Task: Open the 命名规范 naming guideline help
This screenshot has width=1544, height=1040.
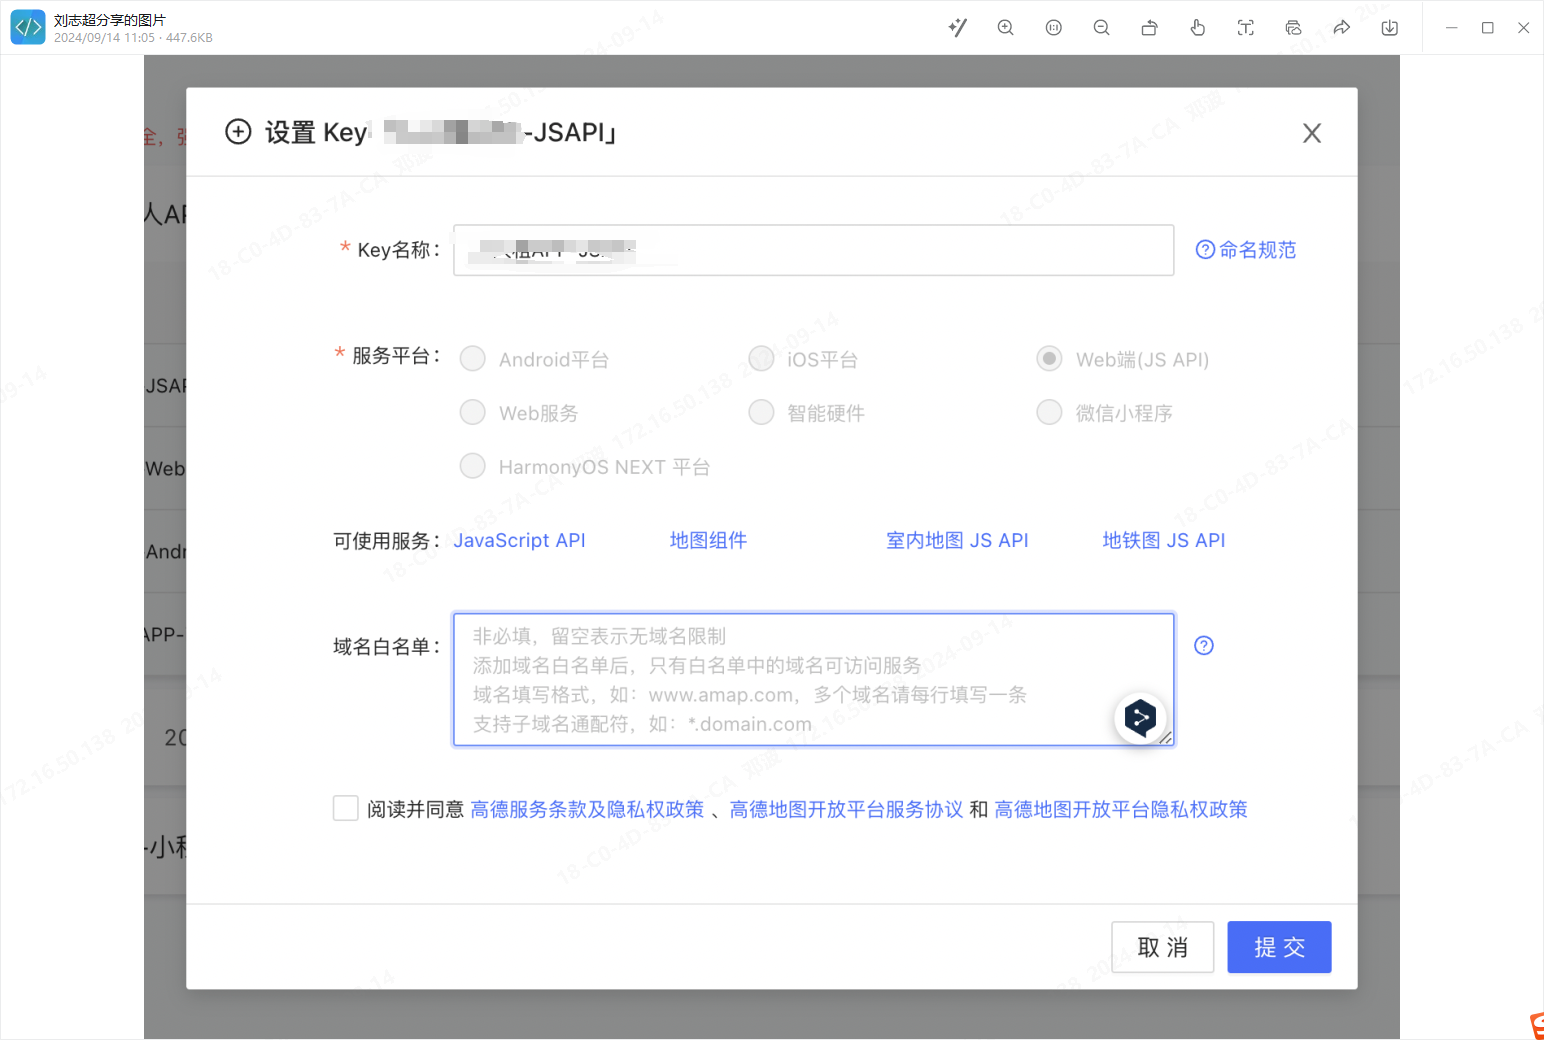Action: [x=1246, y=250]
